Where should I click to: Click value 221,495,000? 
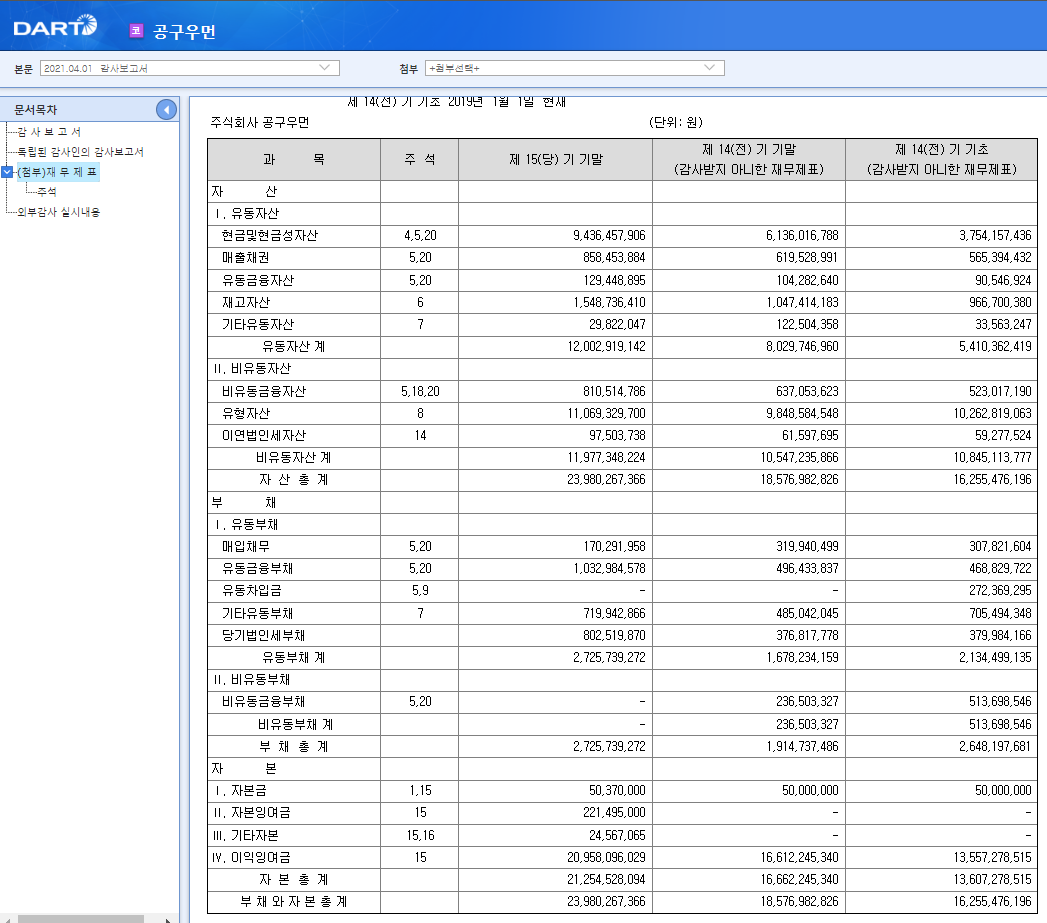click(614, 813)
